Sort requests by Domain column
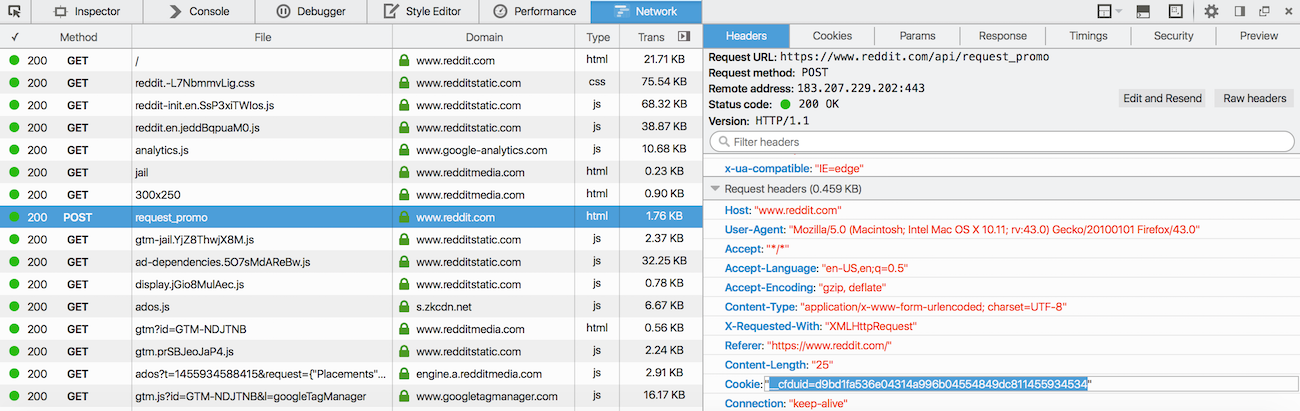1300x411 pixels. [x=484, y=37]
